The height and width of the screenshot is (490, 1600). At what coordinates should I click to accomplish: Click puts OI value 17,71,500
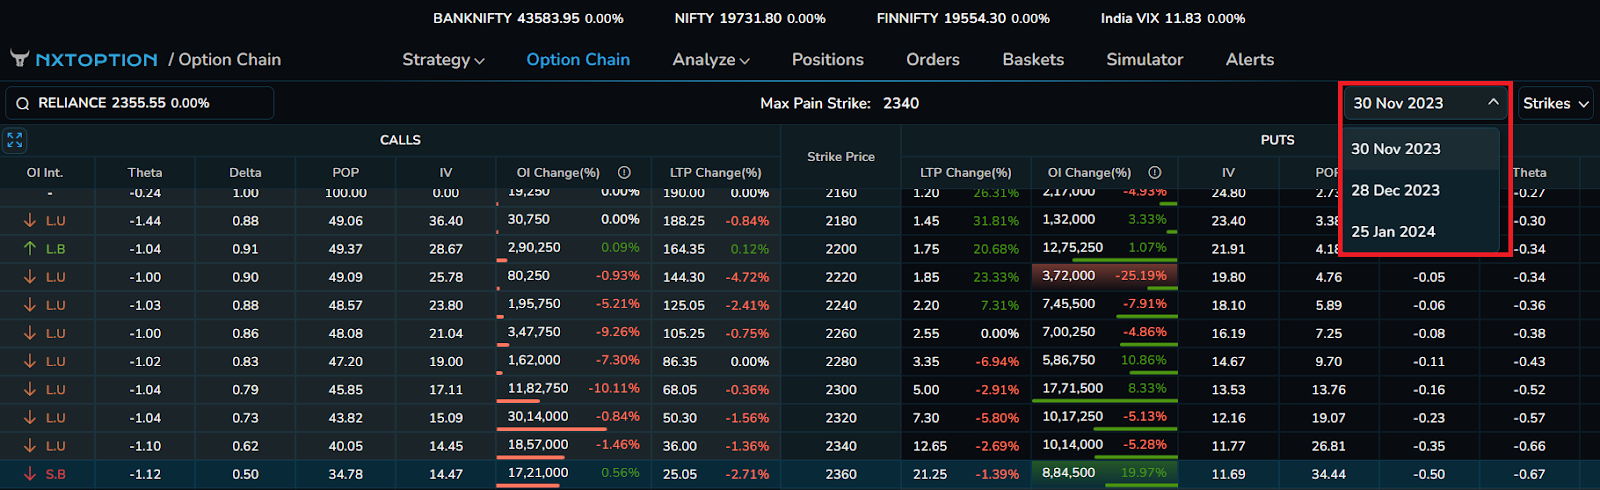(1073, 388)
